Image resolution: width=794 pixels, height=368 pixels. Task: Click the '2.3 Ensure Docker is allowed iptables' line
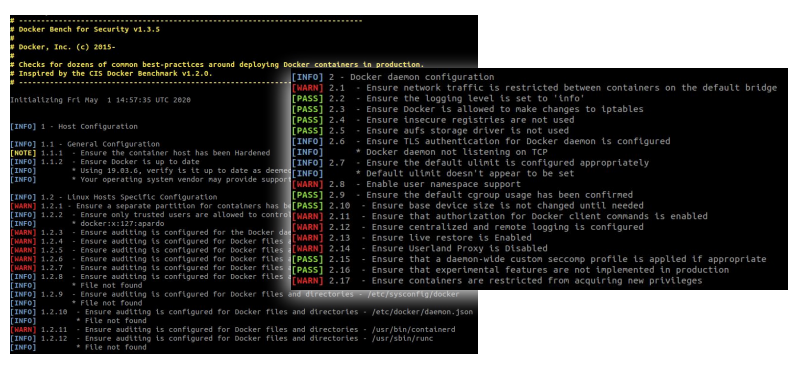[x=467, y=109]
